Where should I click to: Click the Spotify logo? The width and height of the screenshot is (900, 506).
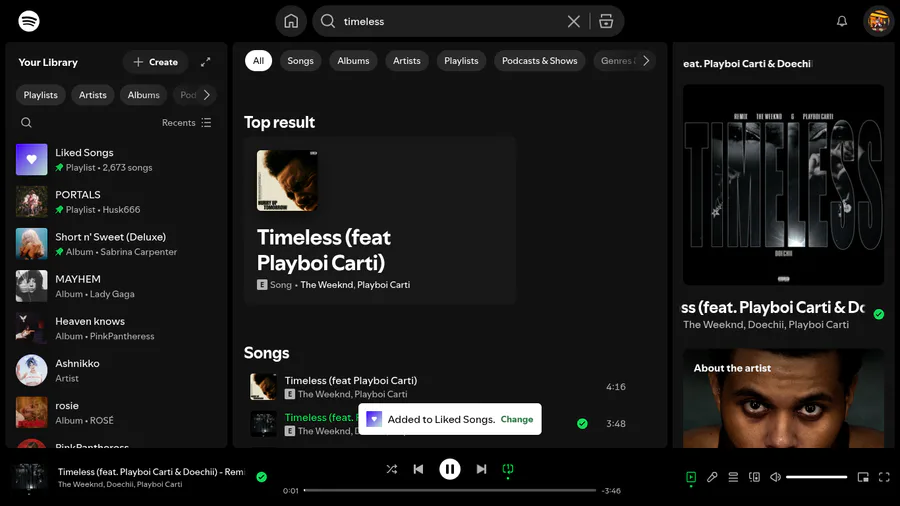(29, 21)
